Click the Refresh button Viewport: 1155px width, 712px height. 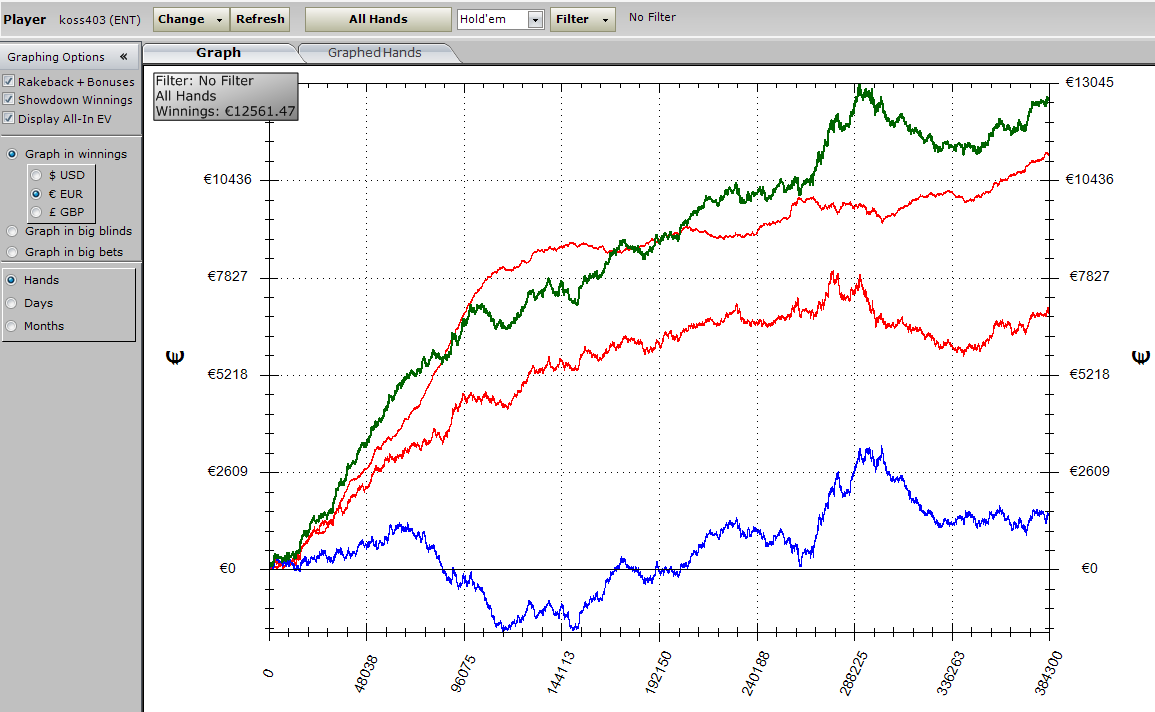point(260,19)
